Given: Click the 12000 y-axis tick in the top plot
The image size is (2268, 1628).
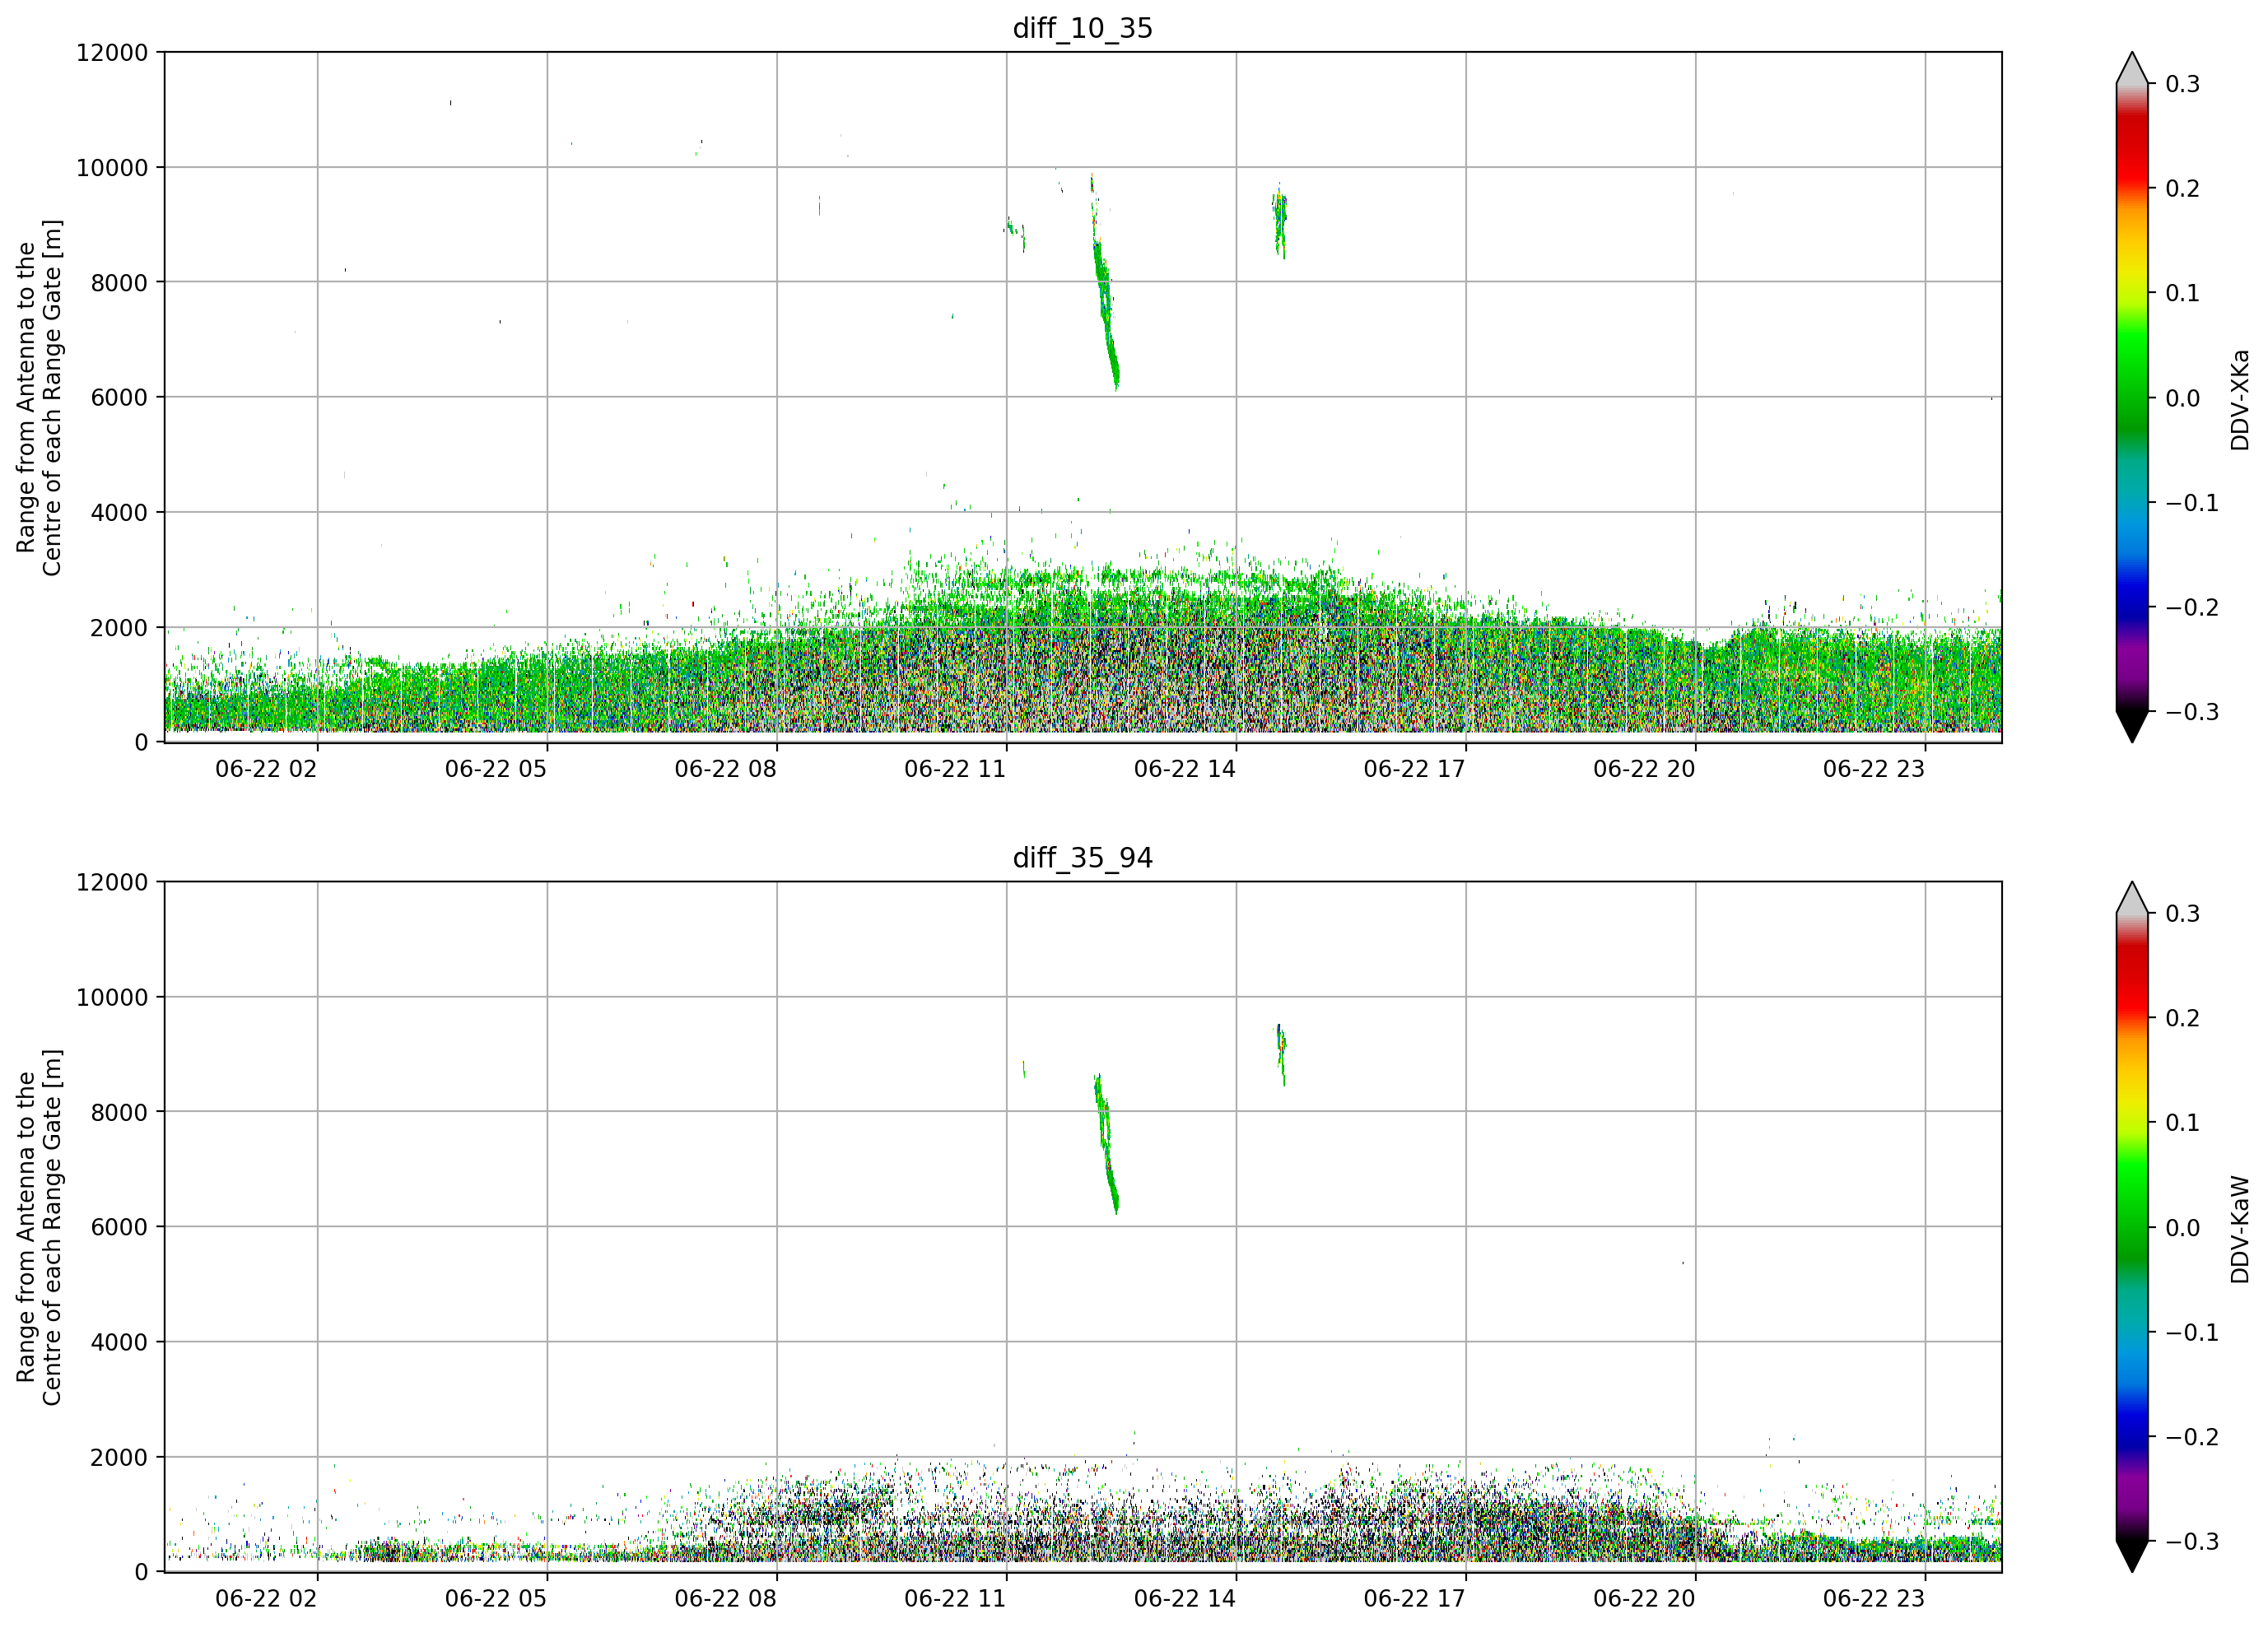Looking at the screenshot, I should [112, 53].
